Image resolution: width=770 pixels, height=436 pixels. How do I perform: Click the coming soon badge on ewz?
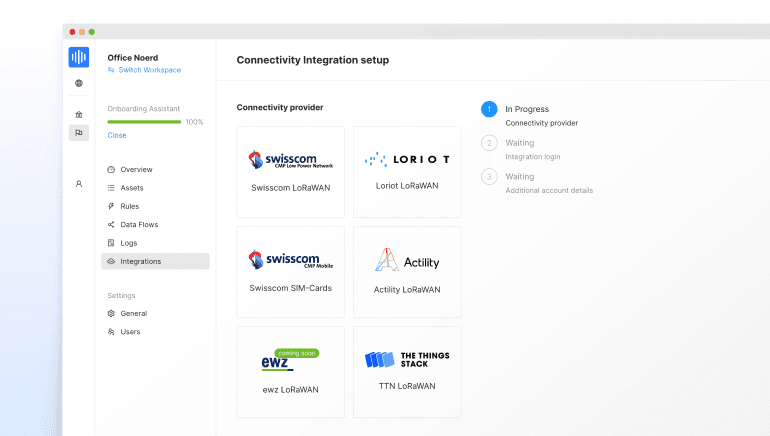coord(297,353)
